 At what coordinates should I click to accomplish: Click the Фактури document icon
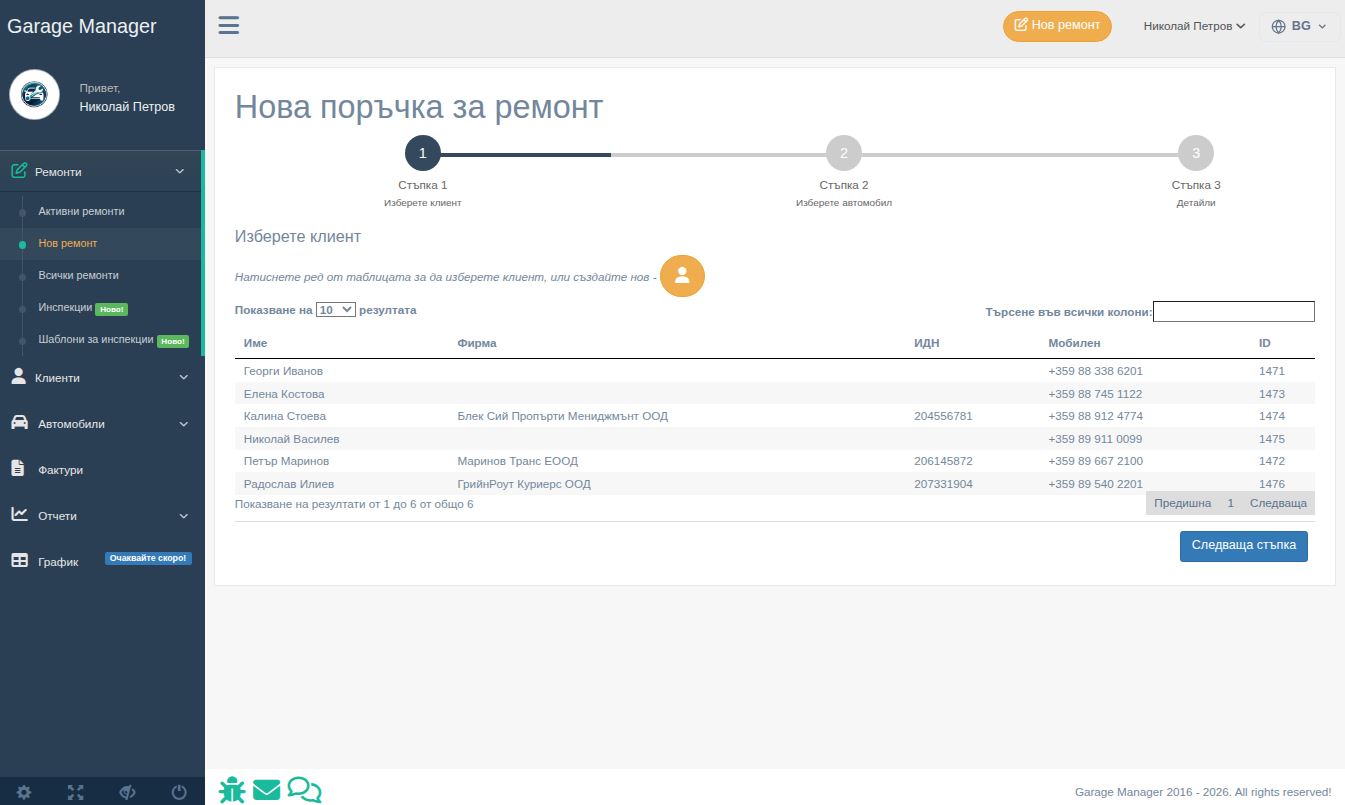[x=18, y=468]
